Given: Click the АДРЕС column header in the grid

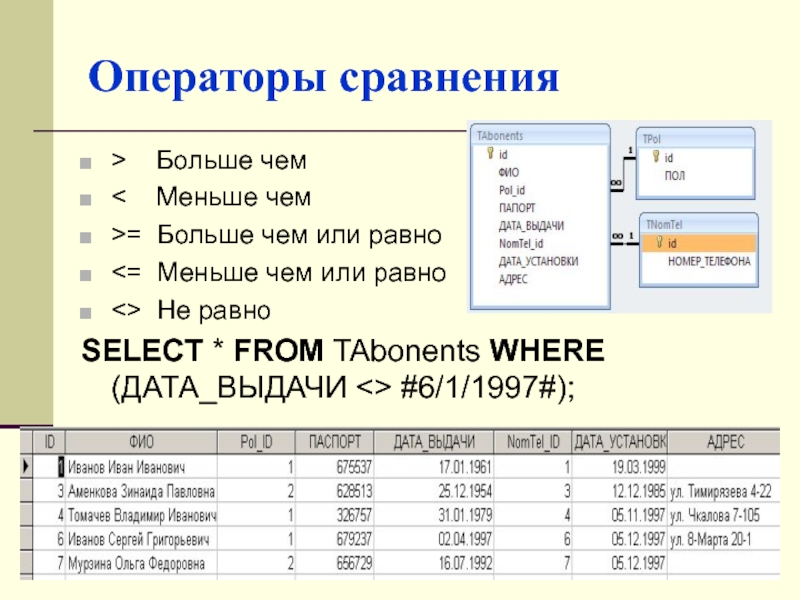Looking at the screenshot, I should coord(724,442).
